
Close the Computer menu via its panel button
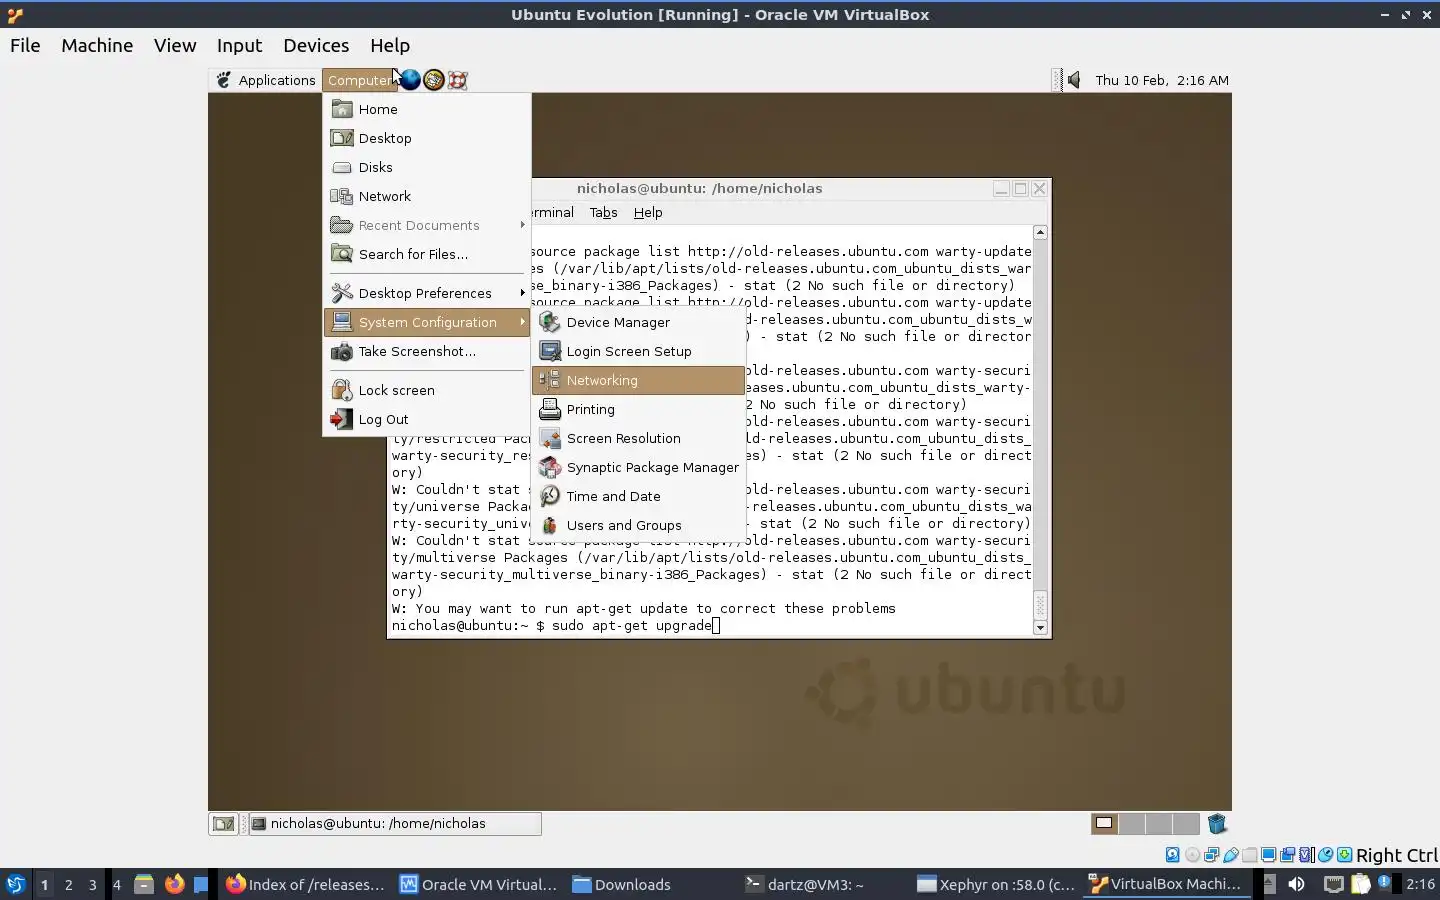click(359, 80)
